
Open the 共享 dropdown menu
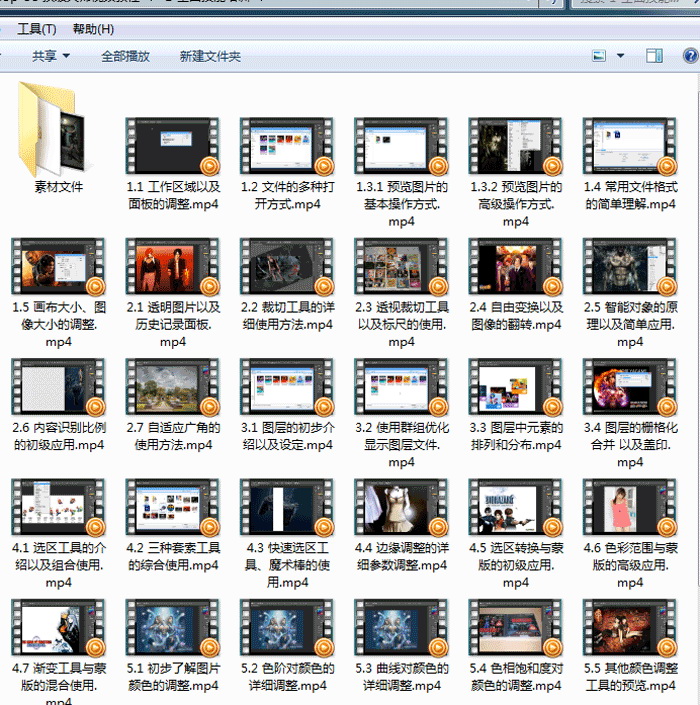pyautogui.click(x=50, y=56)
